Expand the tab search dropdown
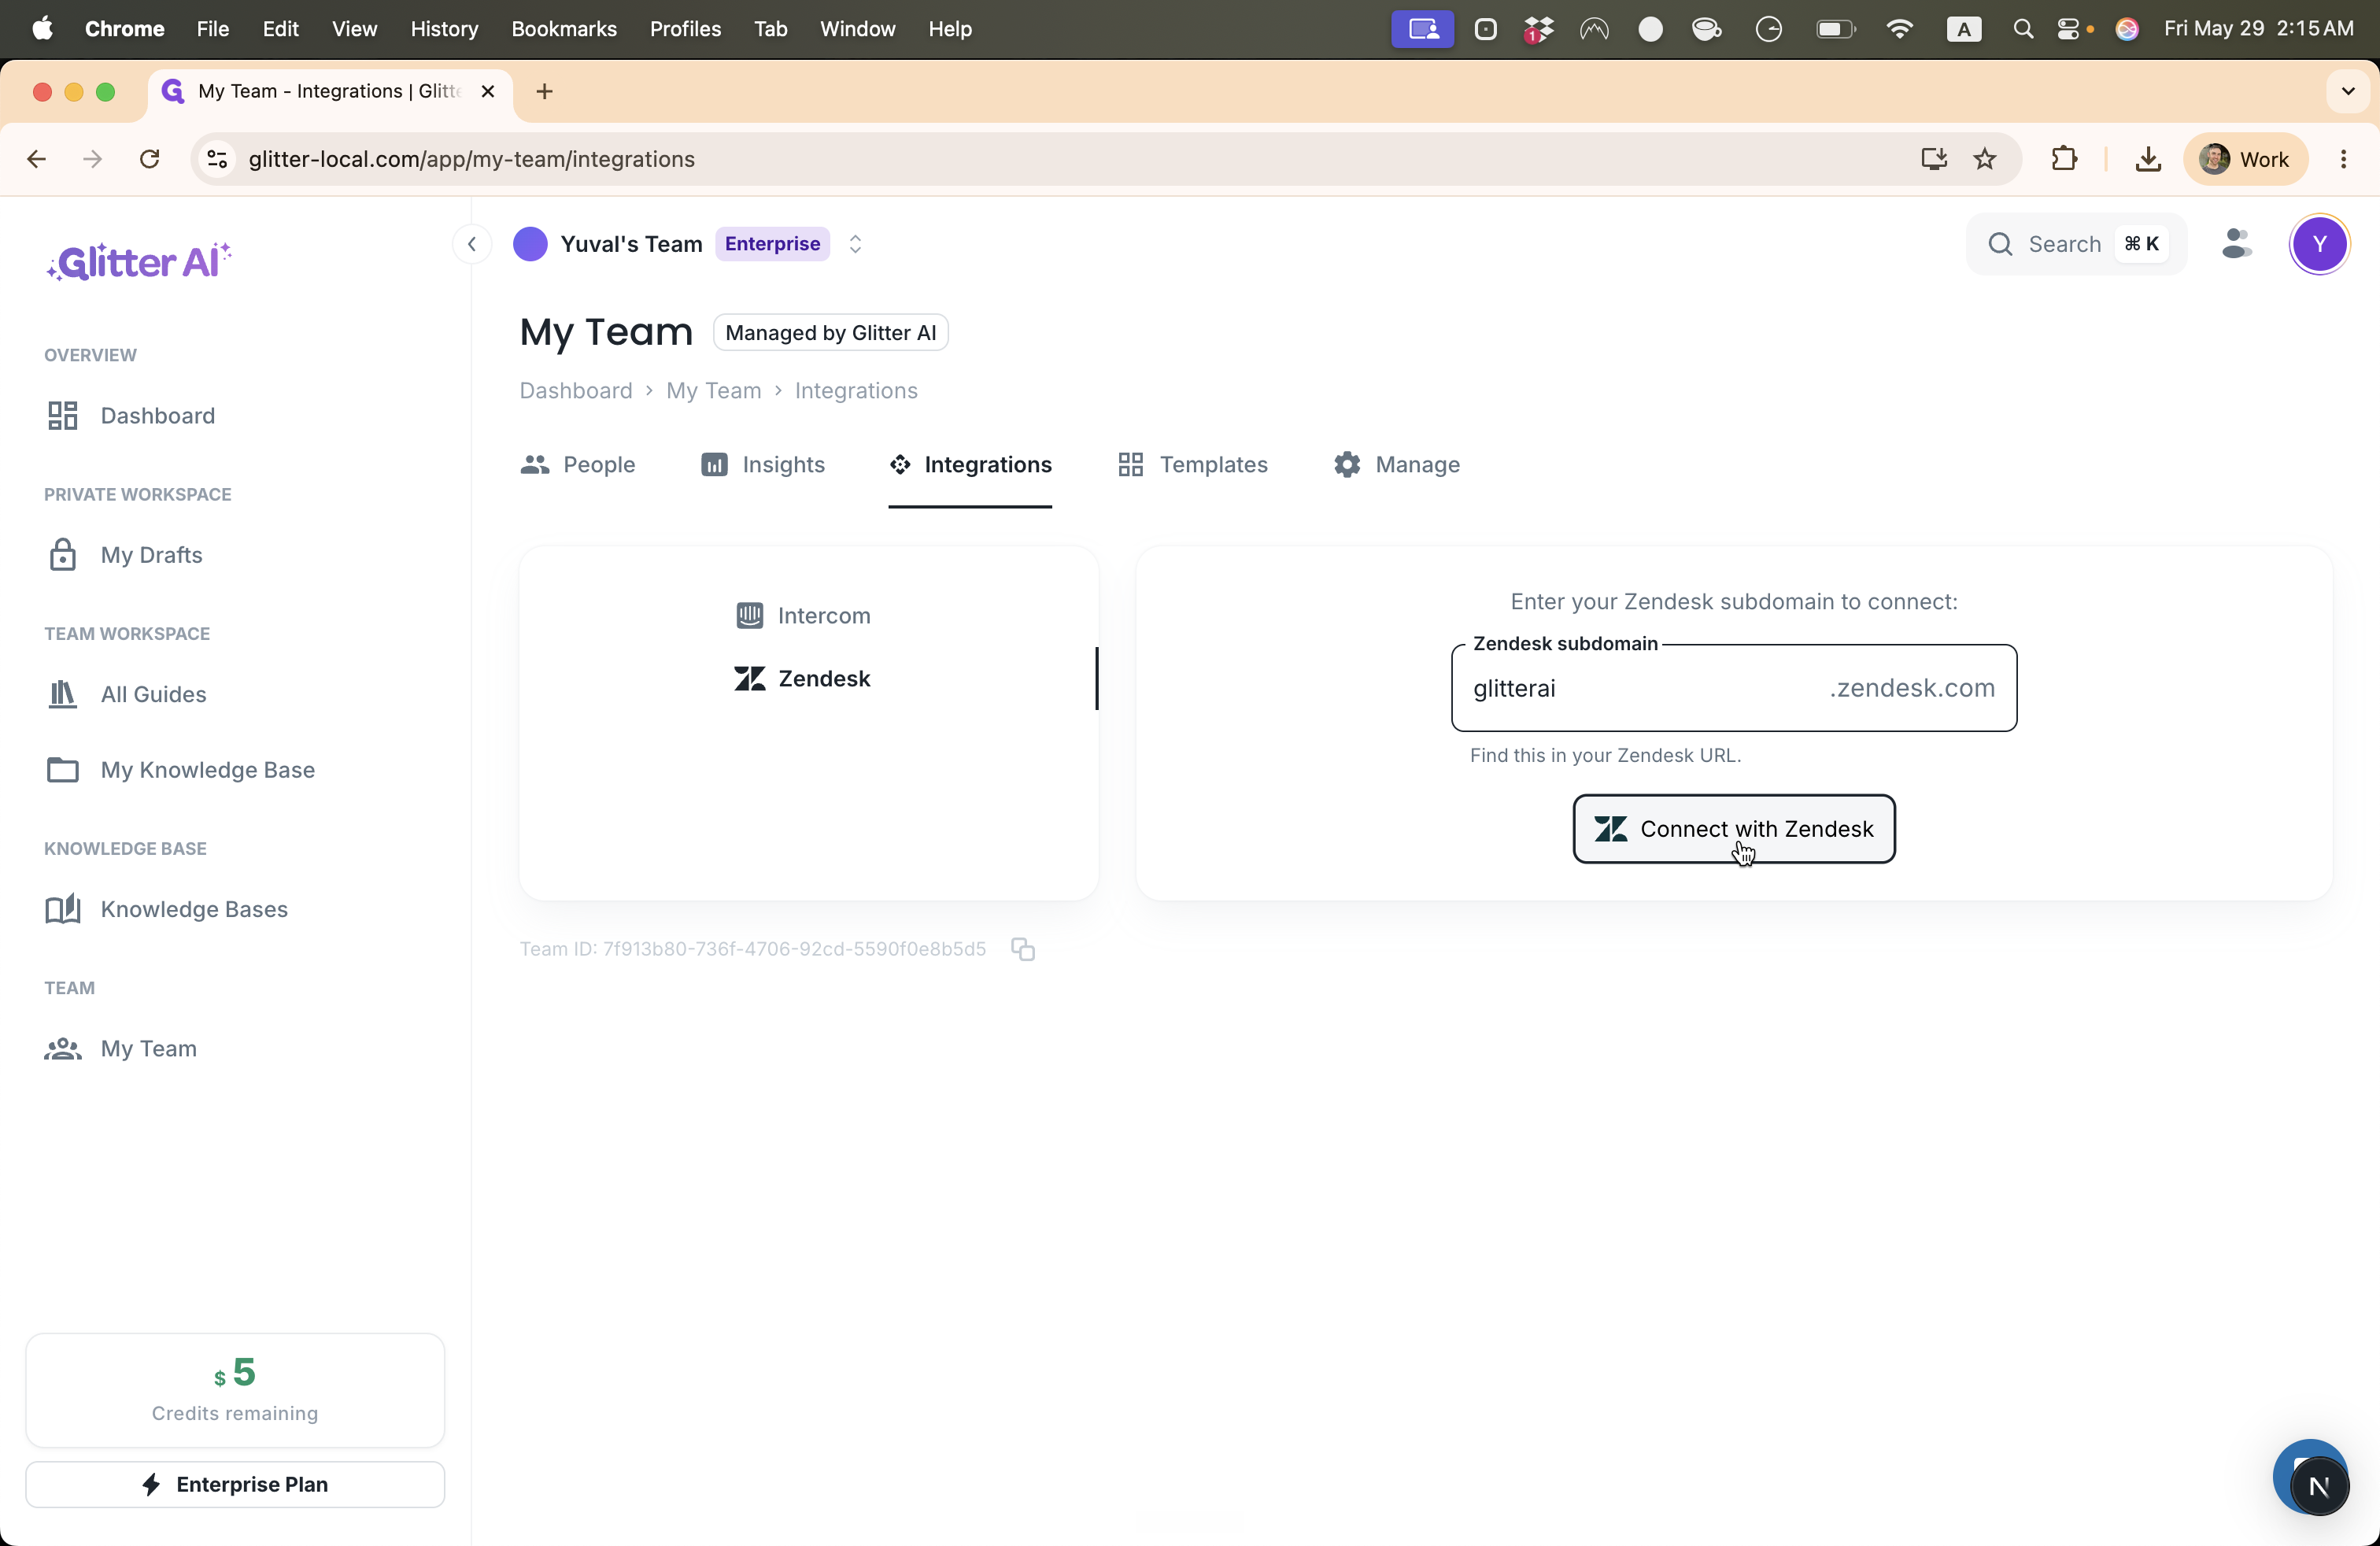 click(2348, 92)
